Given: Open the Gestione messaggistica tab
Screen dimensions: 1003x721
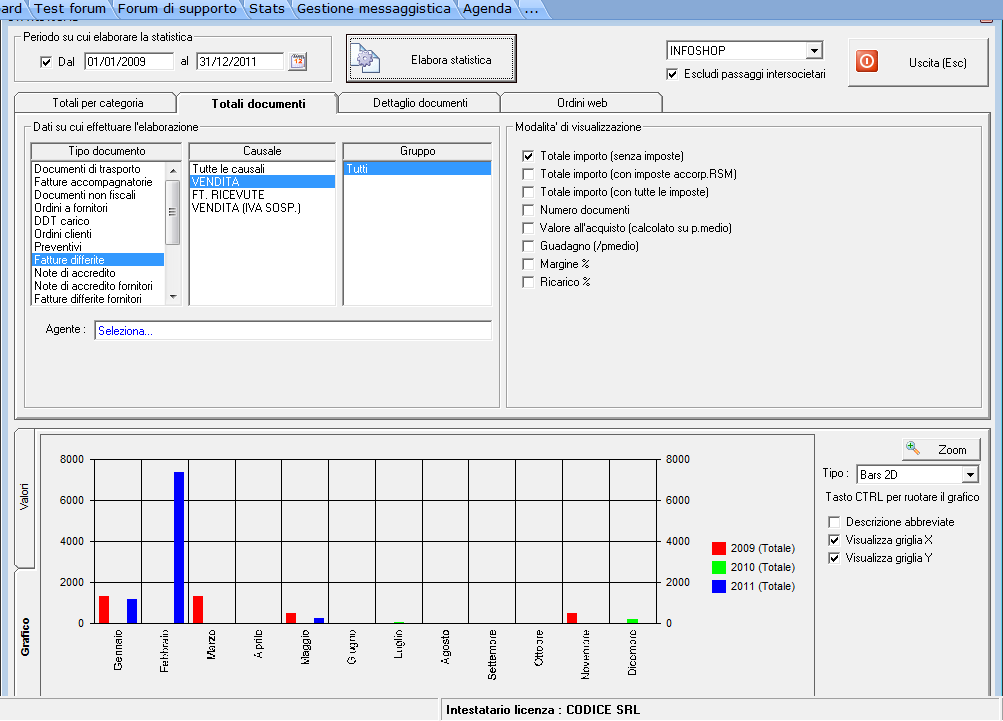Looking at the screenshot, I should pyautogui.click(x=374, y=9).
